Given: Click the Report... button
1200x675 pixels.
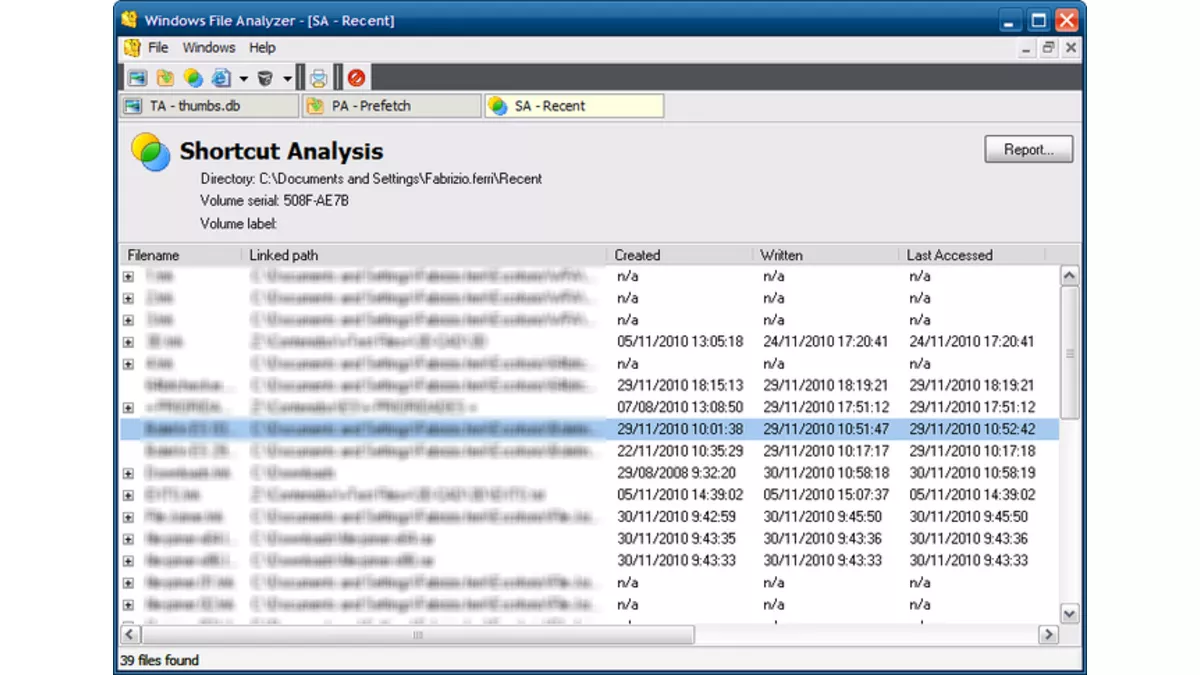Looking at the screenshot, I should tap(1028, 150).
